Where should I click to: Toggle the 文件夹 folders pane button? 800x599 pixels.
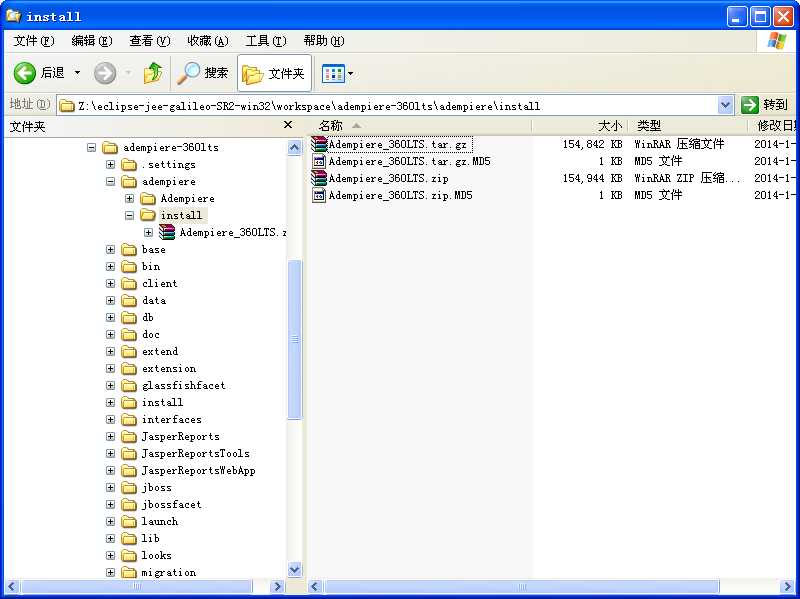[x=274, y=73]
